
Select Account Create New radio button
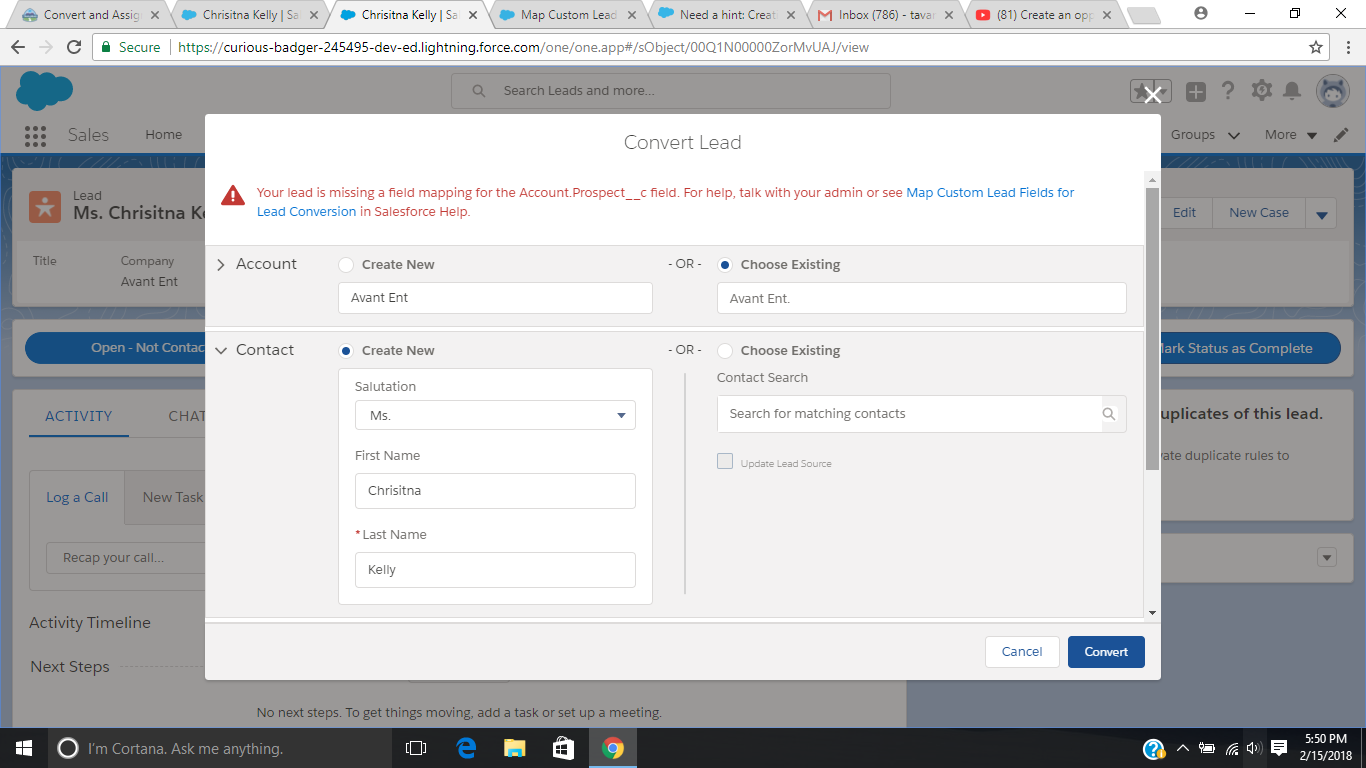click(x=346, y=265)
